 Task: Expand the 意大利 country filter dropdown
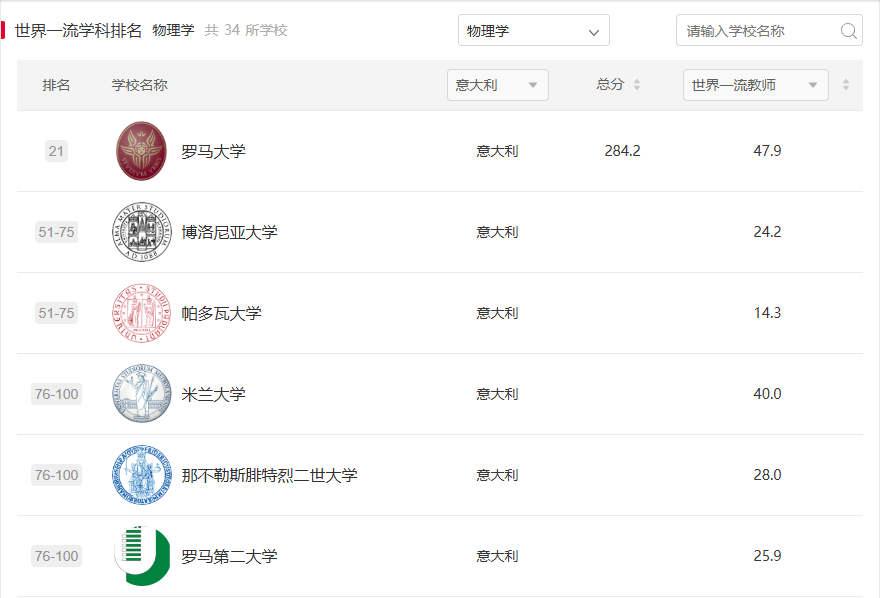[x=497, y=85]
